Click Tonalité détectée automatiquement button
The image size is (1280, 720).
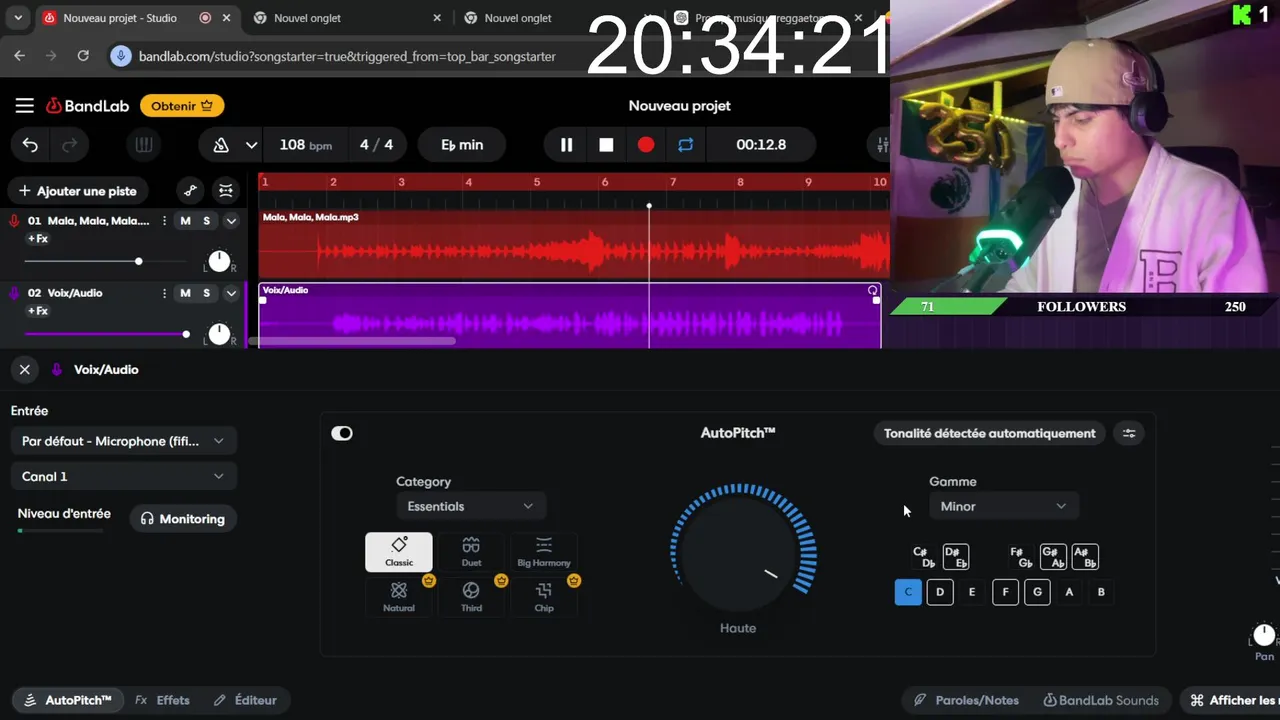[x=990, y=433]
